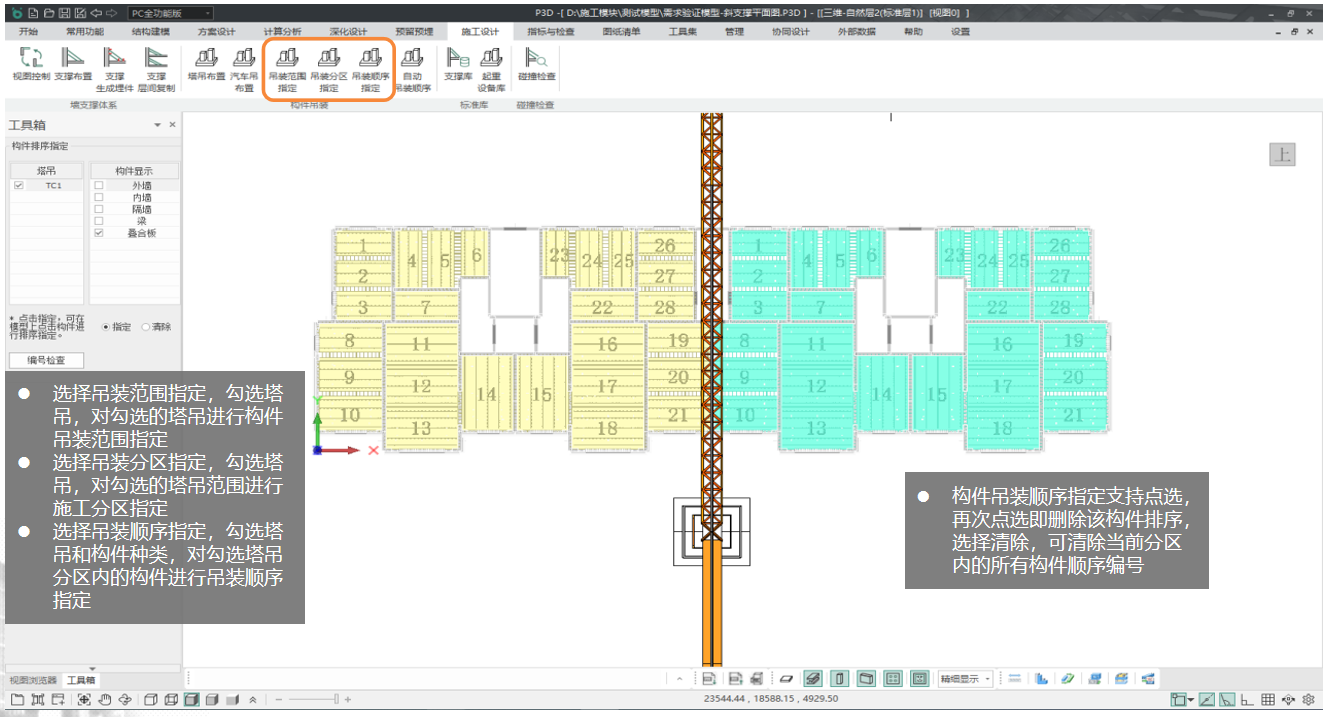
Task: Click the 上 view orientation button
Action: pyautogui.click(x=1281, y=154)
